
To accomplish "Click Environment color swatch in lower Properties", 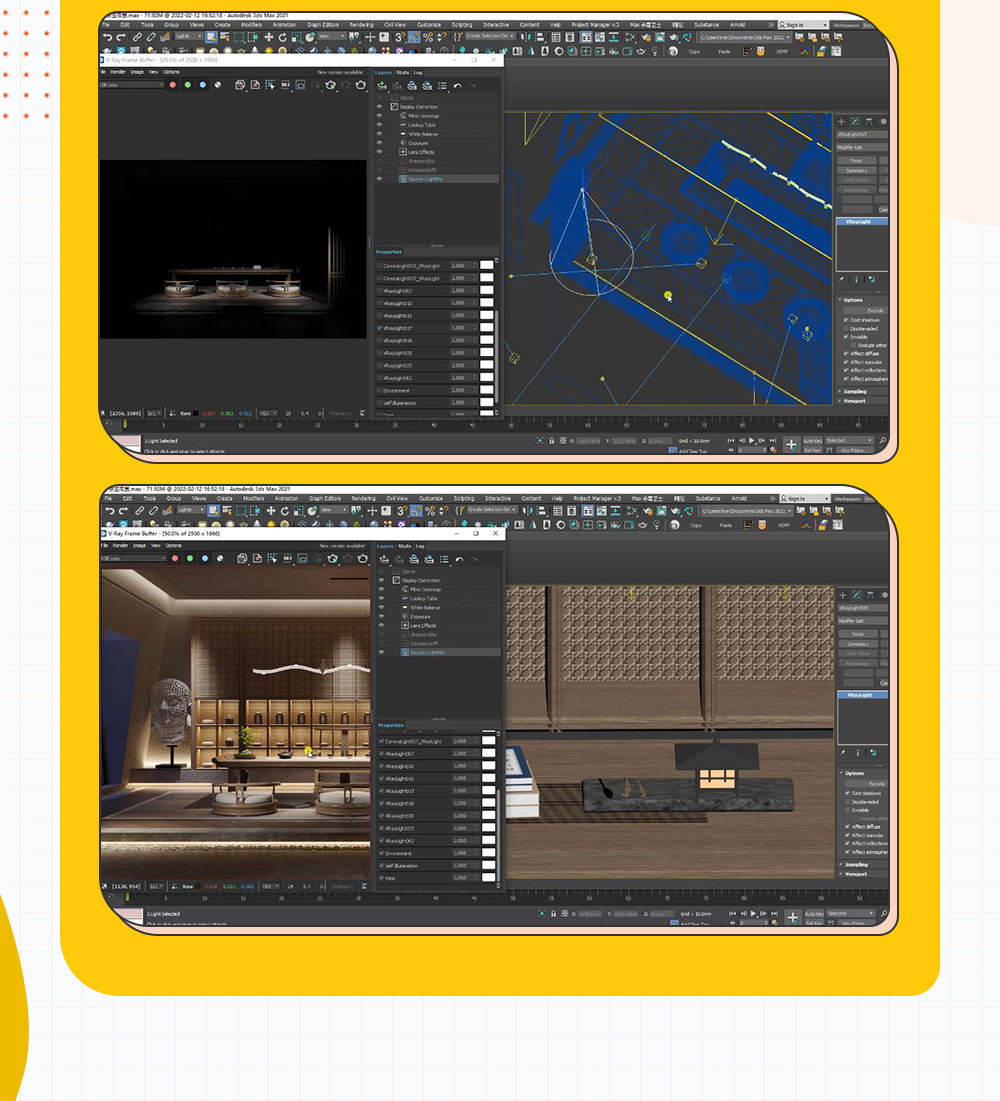I will coord(489,853).
